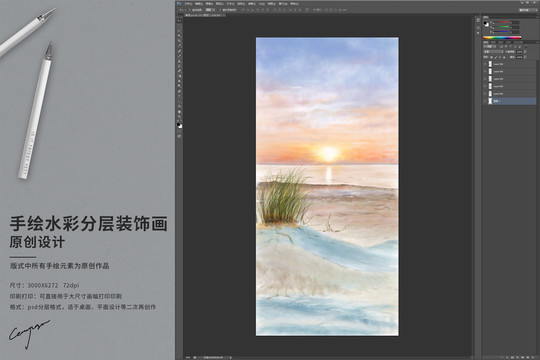The width and height of the screenshot is (540, 360).
Task: Open the collapsed History panel icon
Action: click(x=478, y=20)
